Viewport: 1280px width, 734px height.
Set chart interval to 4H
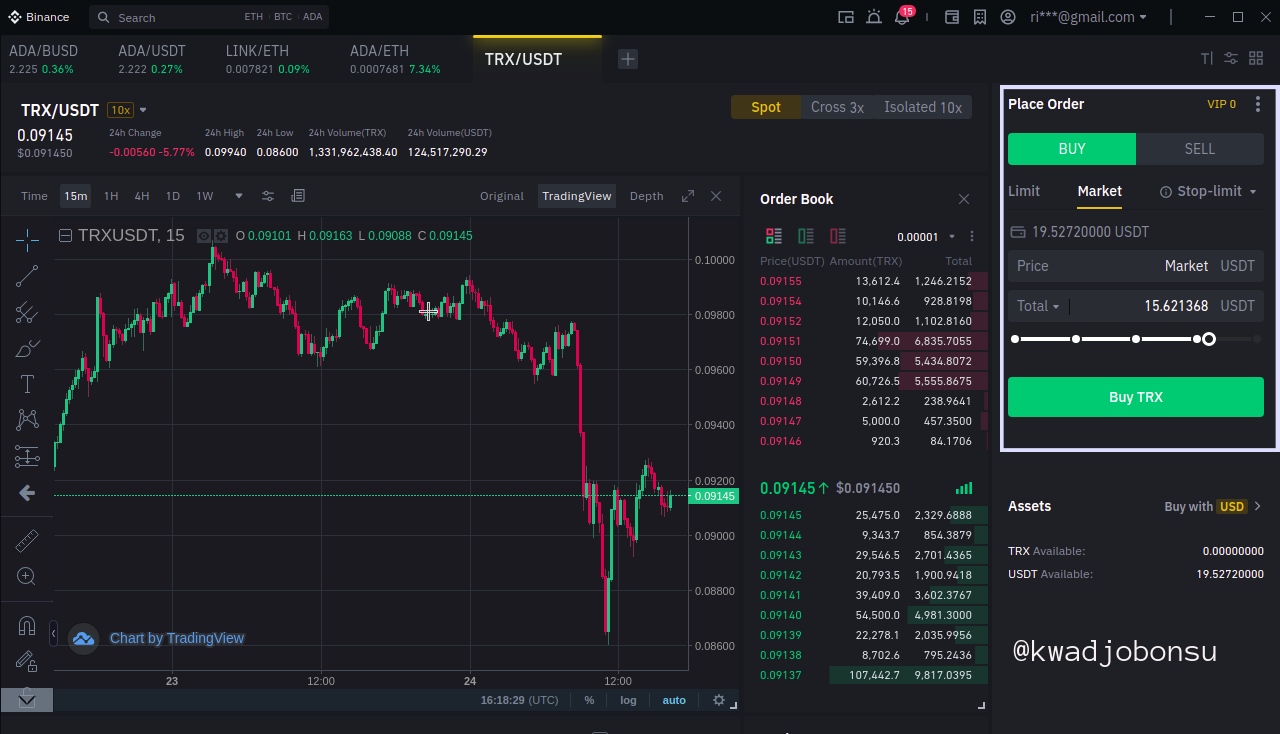(142, 196)
